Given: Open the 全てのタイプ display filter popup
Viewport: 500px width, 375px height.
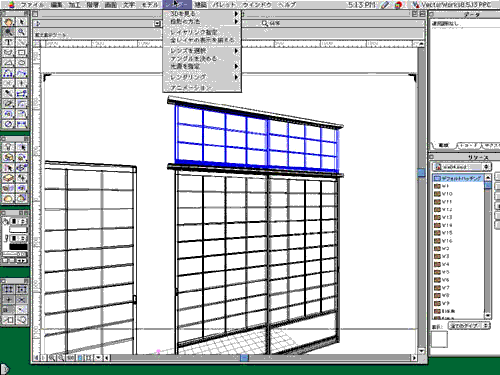Looking at the screenshot, I should tap(469, 326).
